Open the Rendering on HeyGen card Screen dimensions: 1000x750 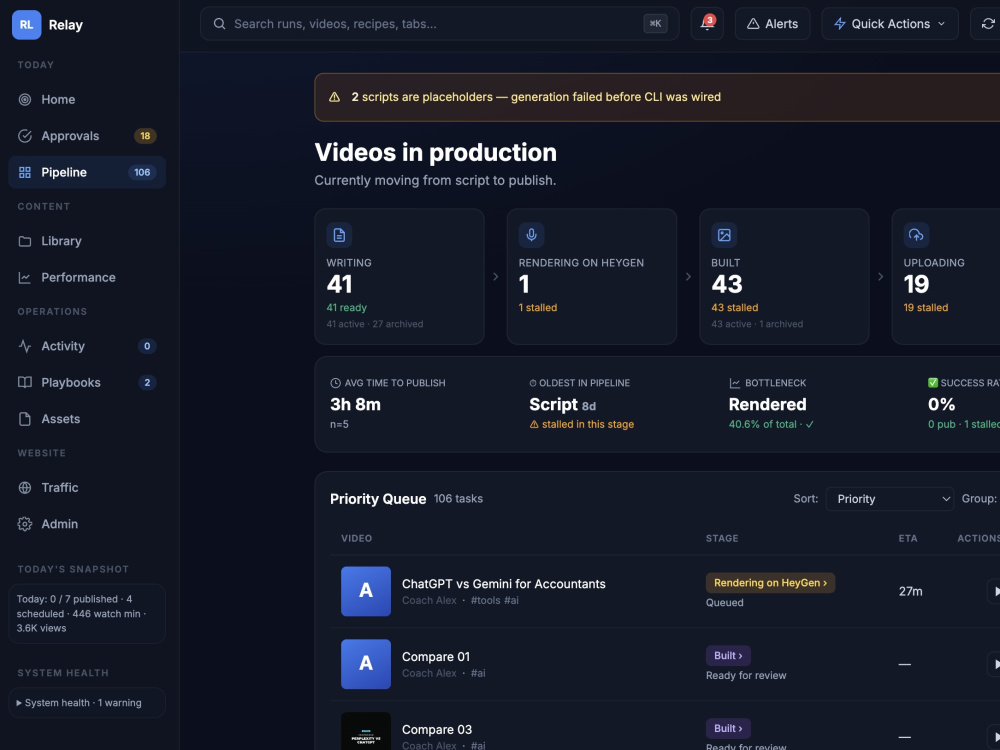[592, 277]
